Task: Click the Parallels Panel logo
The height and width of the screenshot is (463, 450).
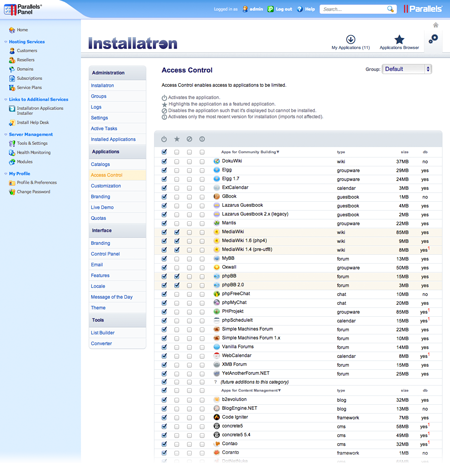Action: tap(23, 9)
